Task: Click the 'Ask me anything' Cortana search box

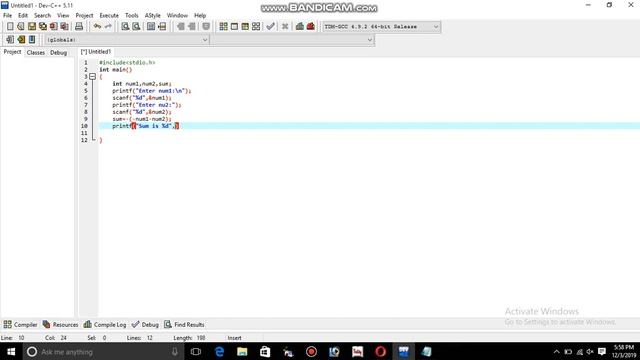Action: pos(103,351)
